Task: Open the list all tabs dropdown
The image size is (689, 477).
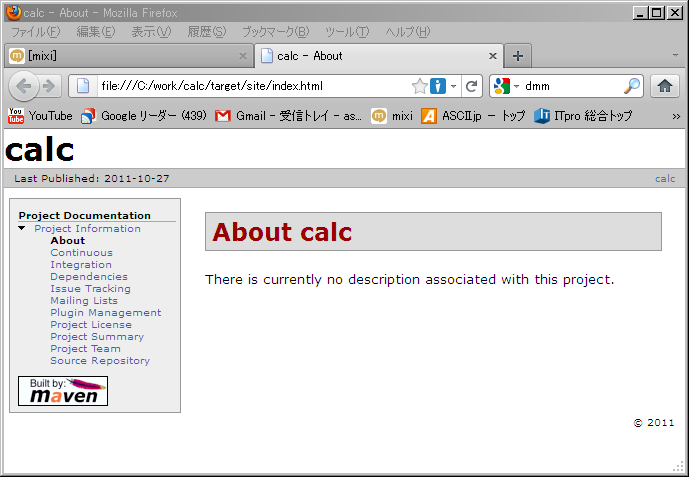Action: (x=675, y=56)
